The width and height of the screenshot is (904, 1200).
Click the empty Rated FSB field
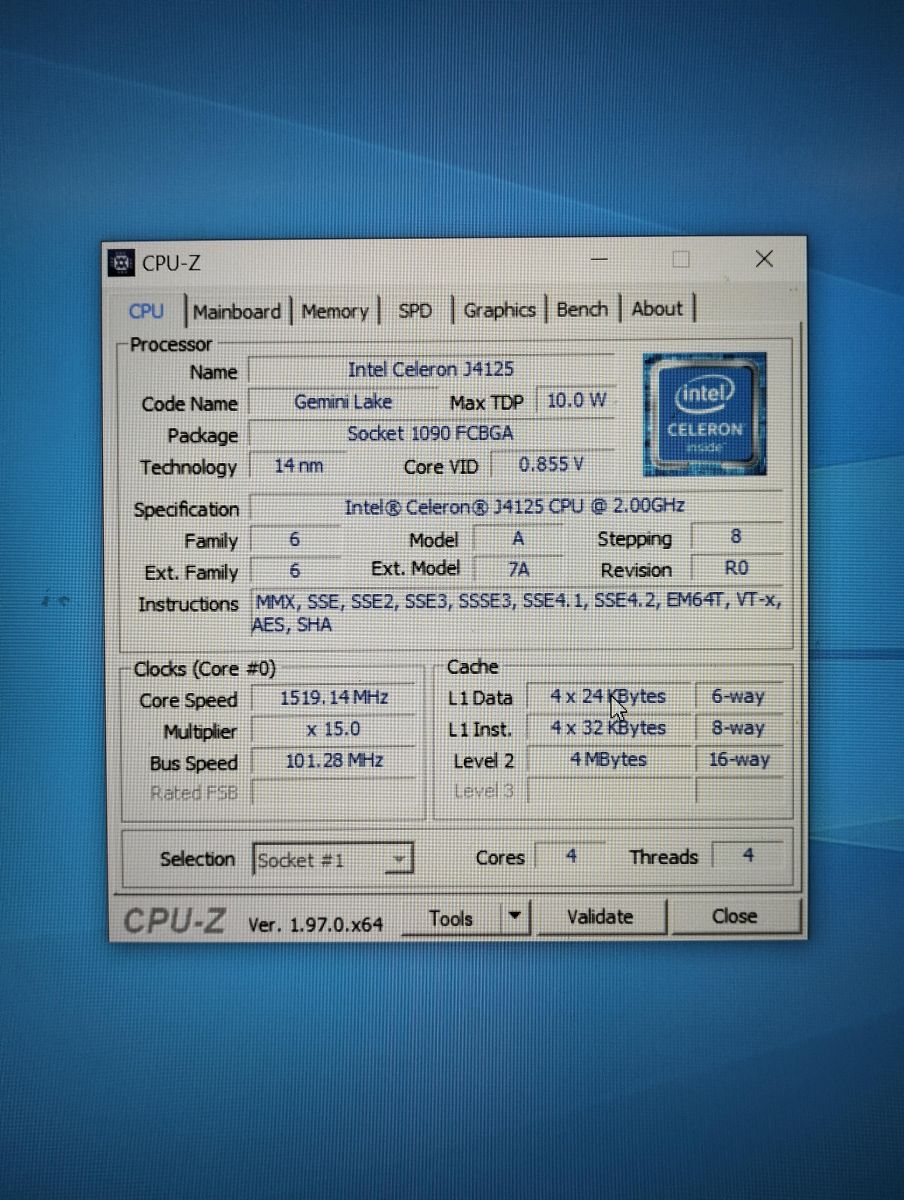pos(333,793)
